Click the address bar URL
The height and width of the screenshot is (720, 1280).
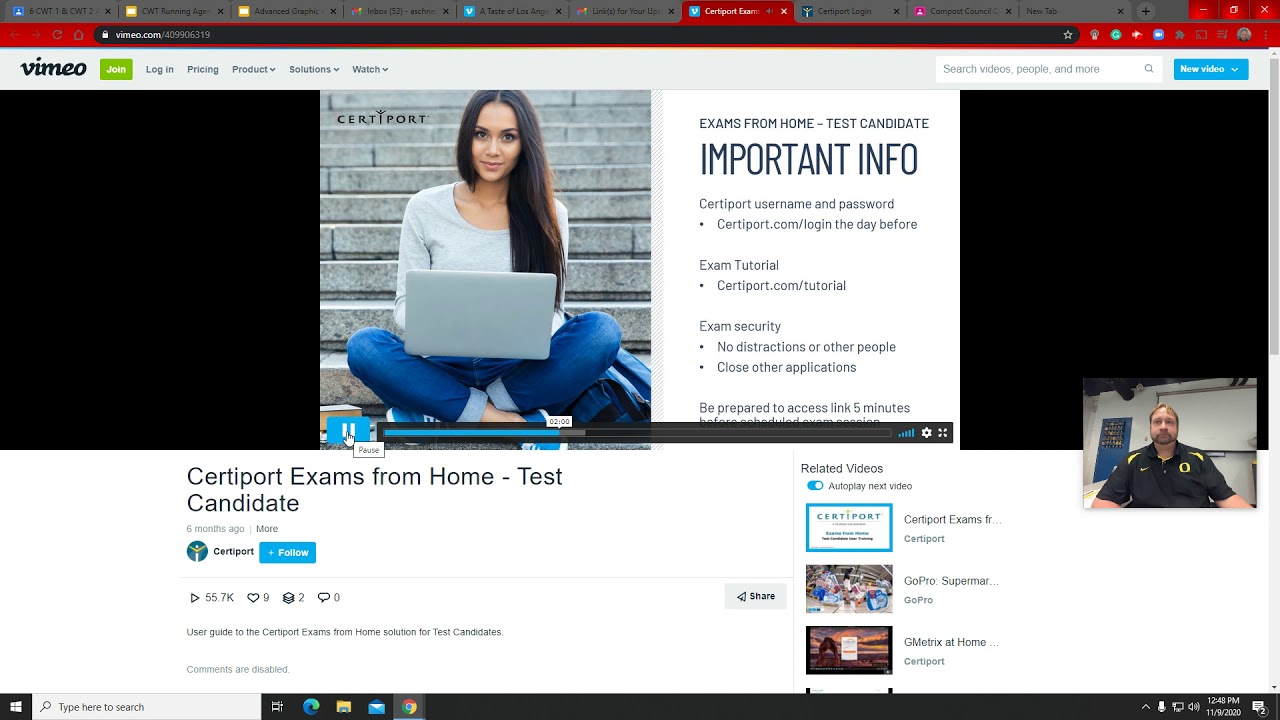(162, 35)
